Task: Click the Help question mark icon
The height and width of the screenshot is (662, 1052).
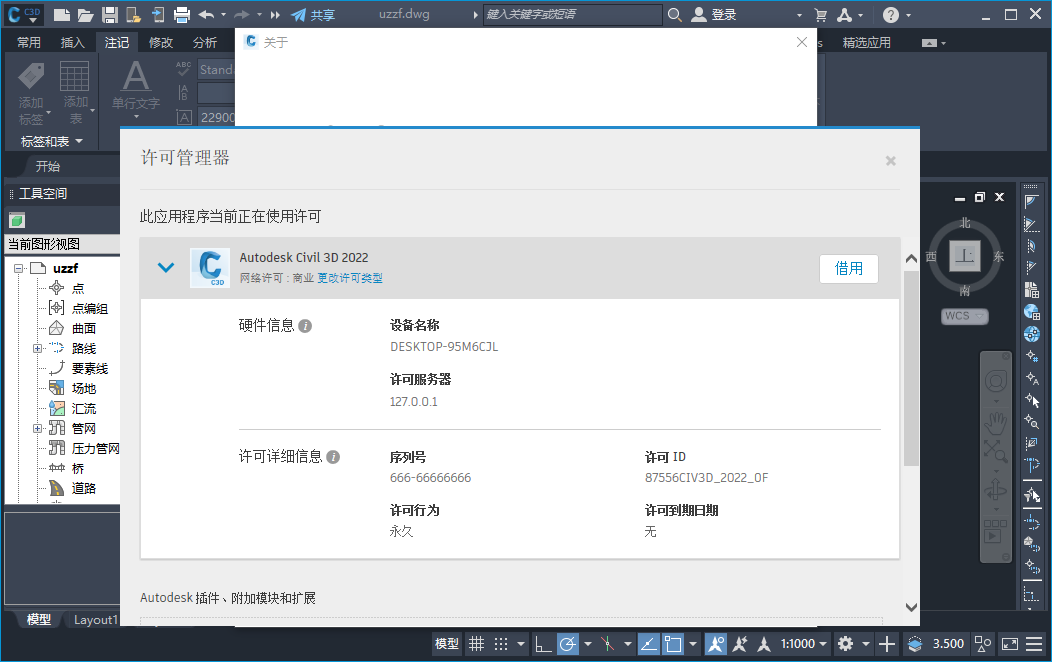Action: [x=891, y=15]
